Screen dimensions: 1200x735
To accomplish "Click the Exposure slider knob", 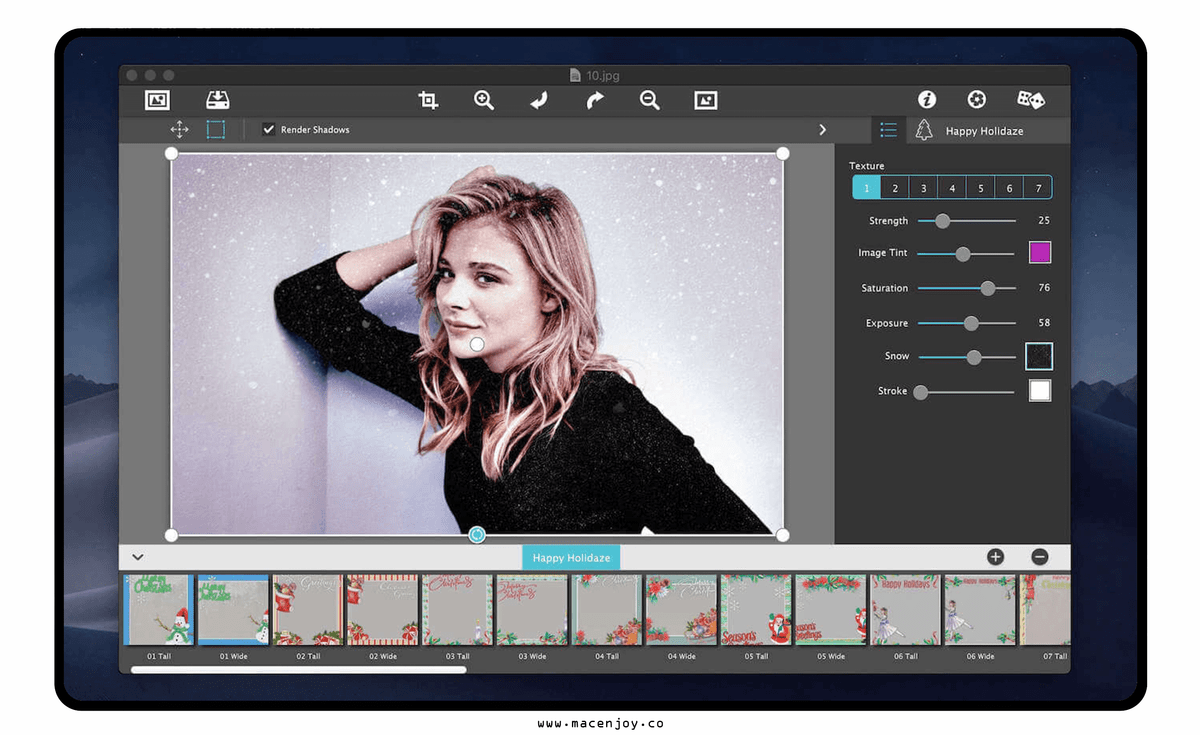I will (x=971, y=323).
